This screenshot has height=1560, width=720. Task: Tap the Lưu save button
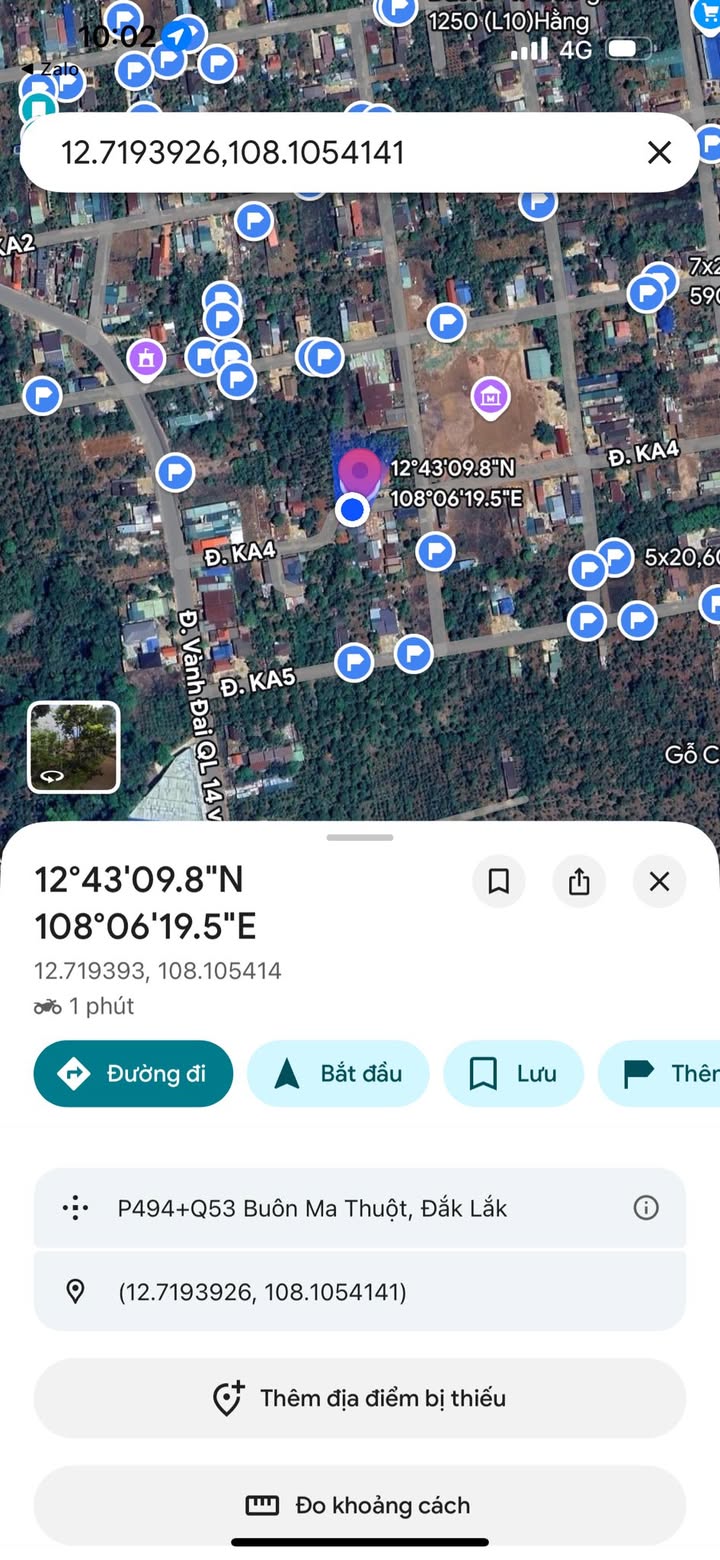(x=513, y=1073)
